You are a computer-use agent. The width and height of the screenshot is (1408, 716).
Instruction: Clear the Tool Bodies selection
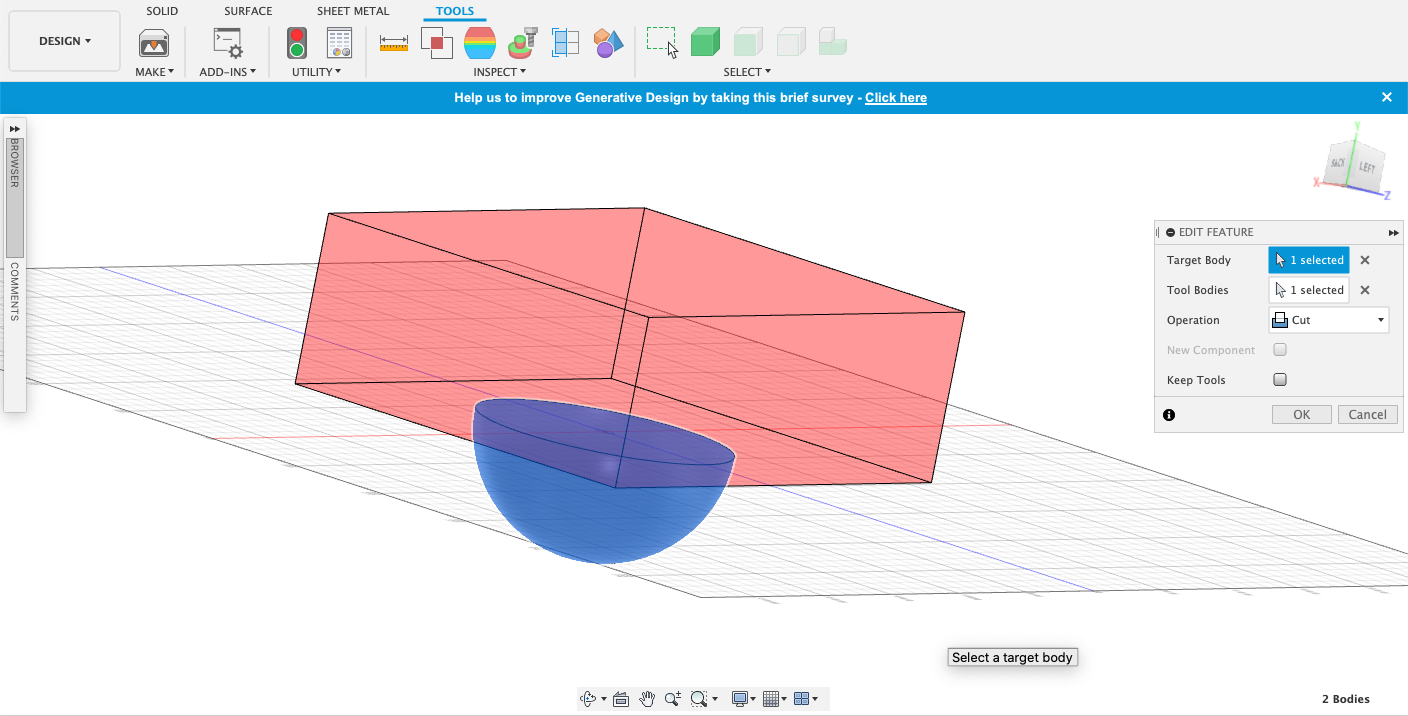coord(1365,290)
